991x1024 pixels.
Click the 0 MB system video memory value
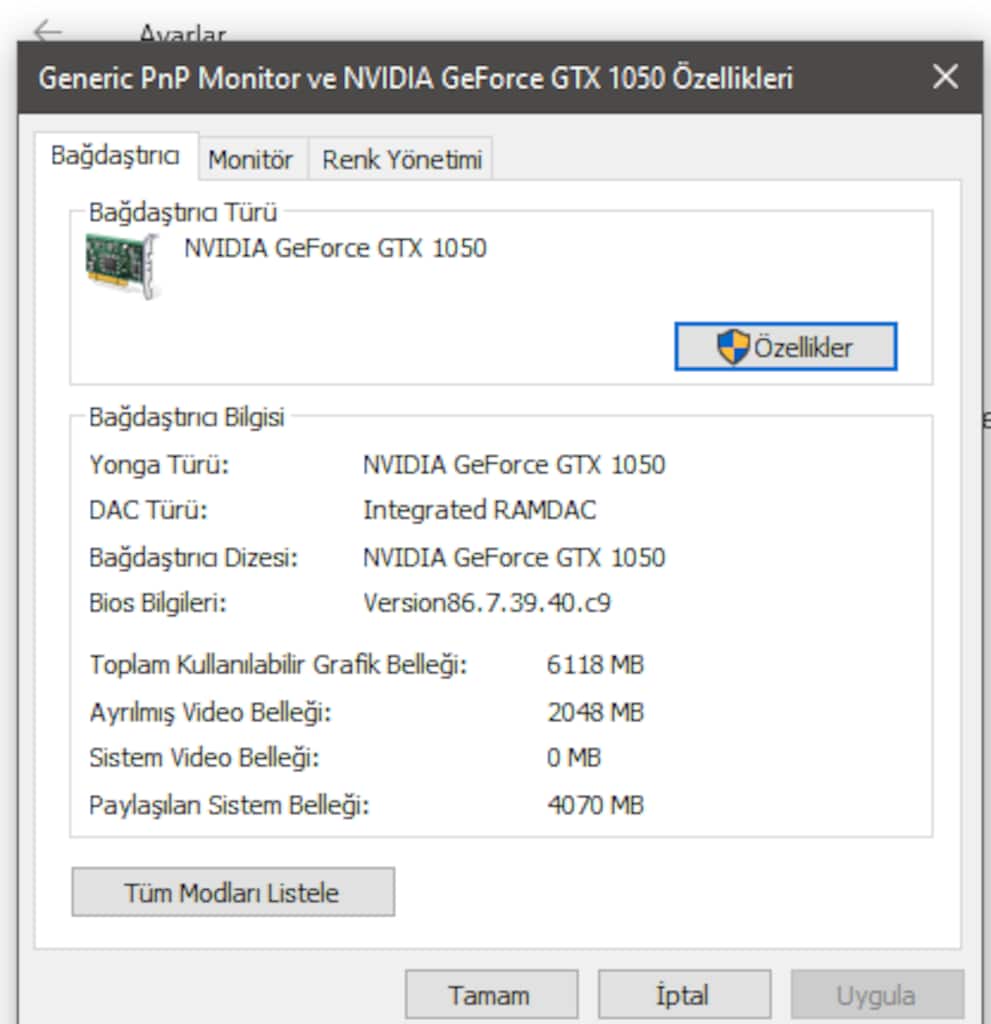pyautogui.click(x=574, y=758)
